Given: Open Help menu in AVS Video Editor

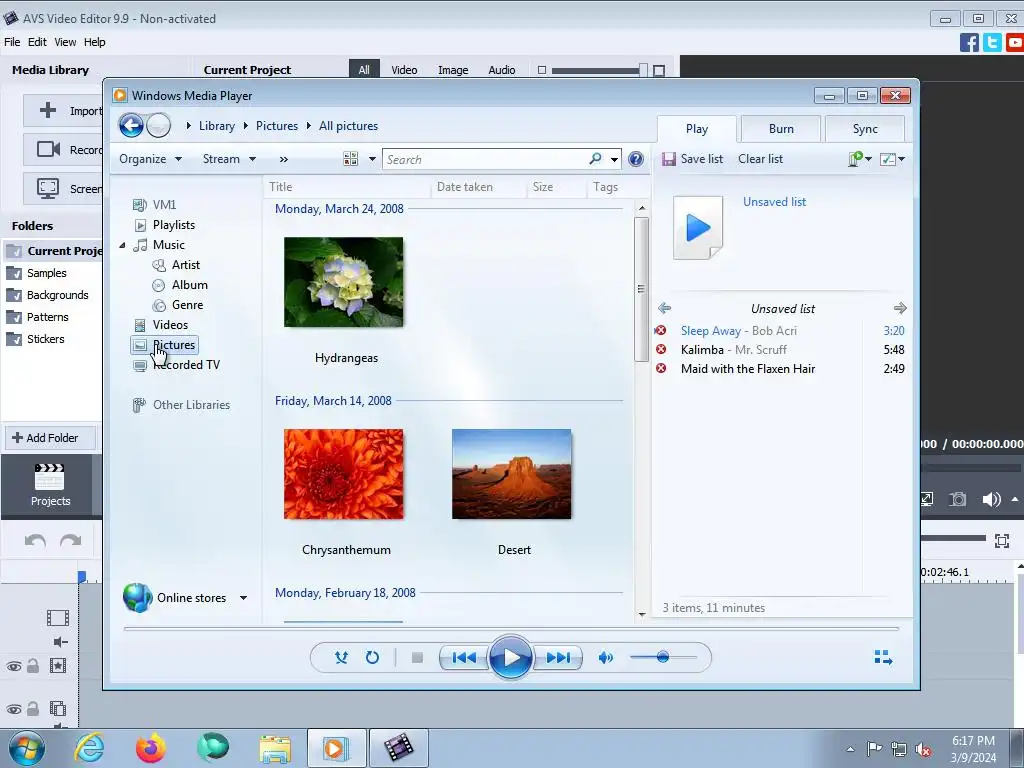Looking at the screenshot, I should pos(95,42).
